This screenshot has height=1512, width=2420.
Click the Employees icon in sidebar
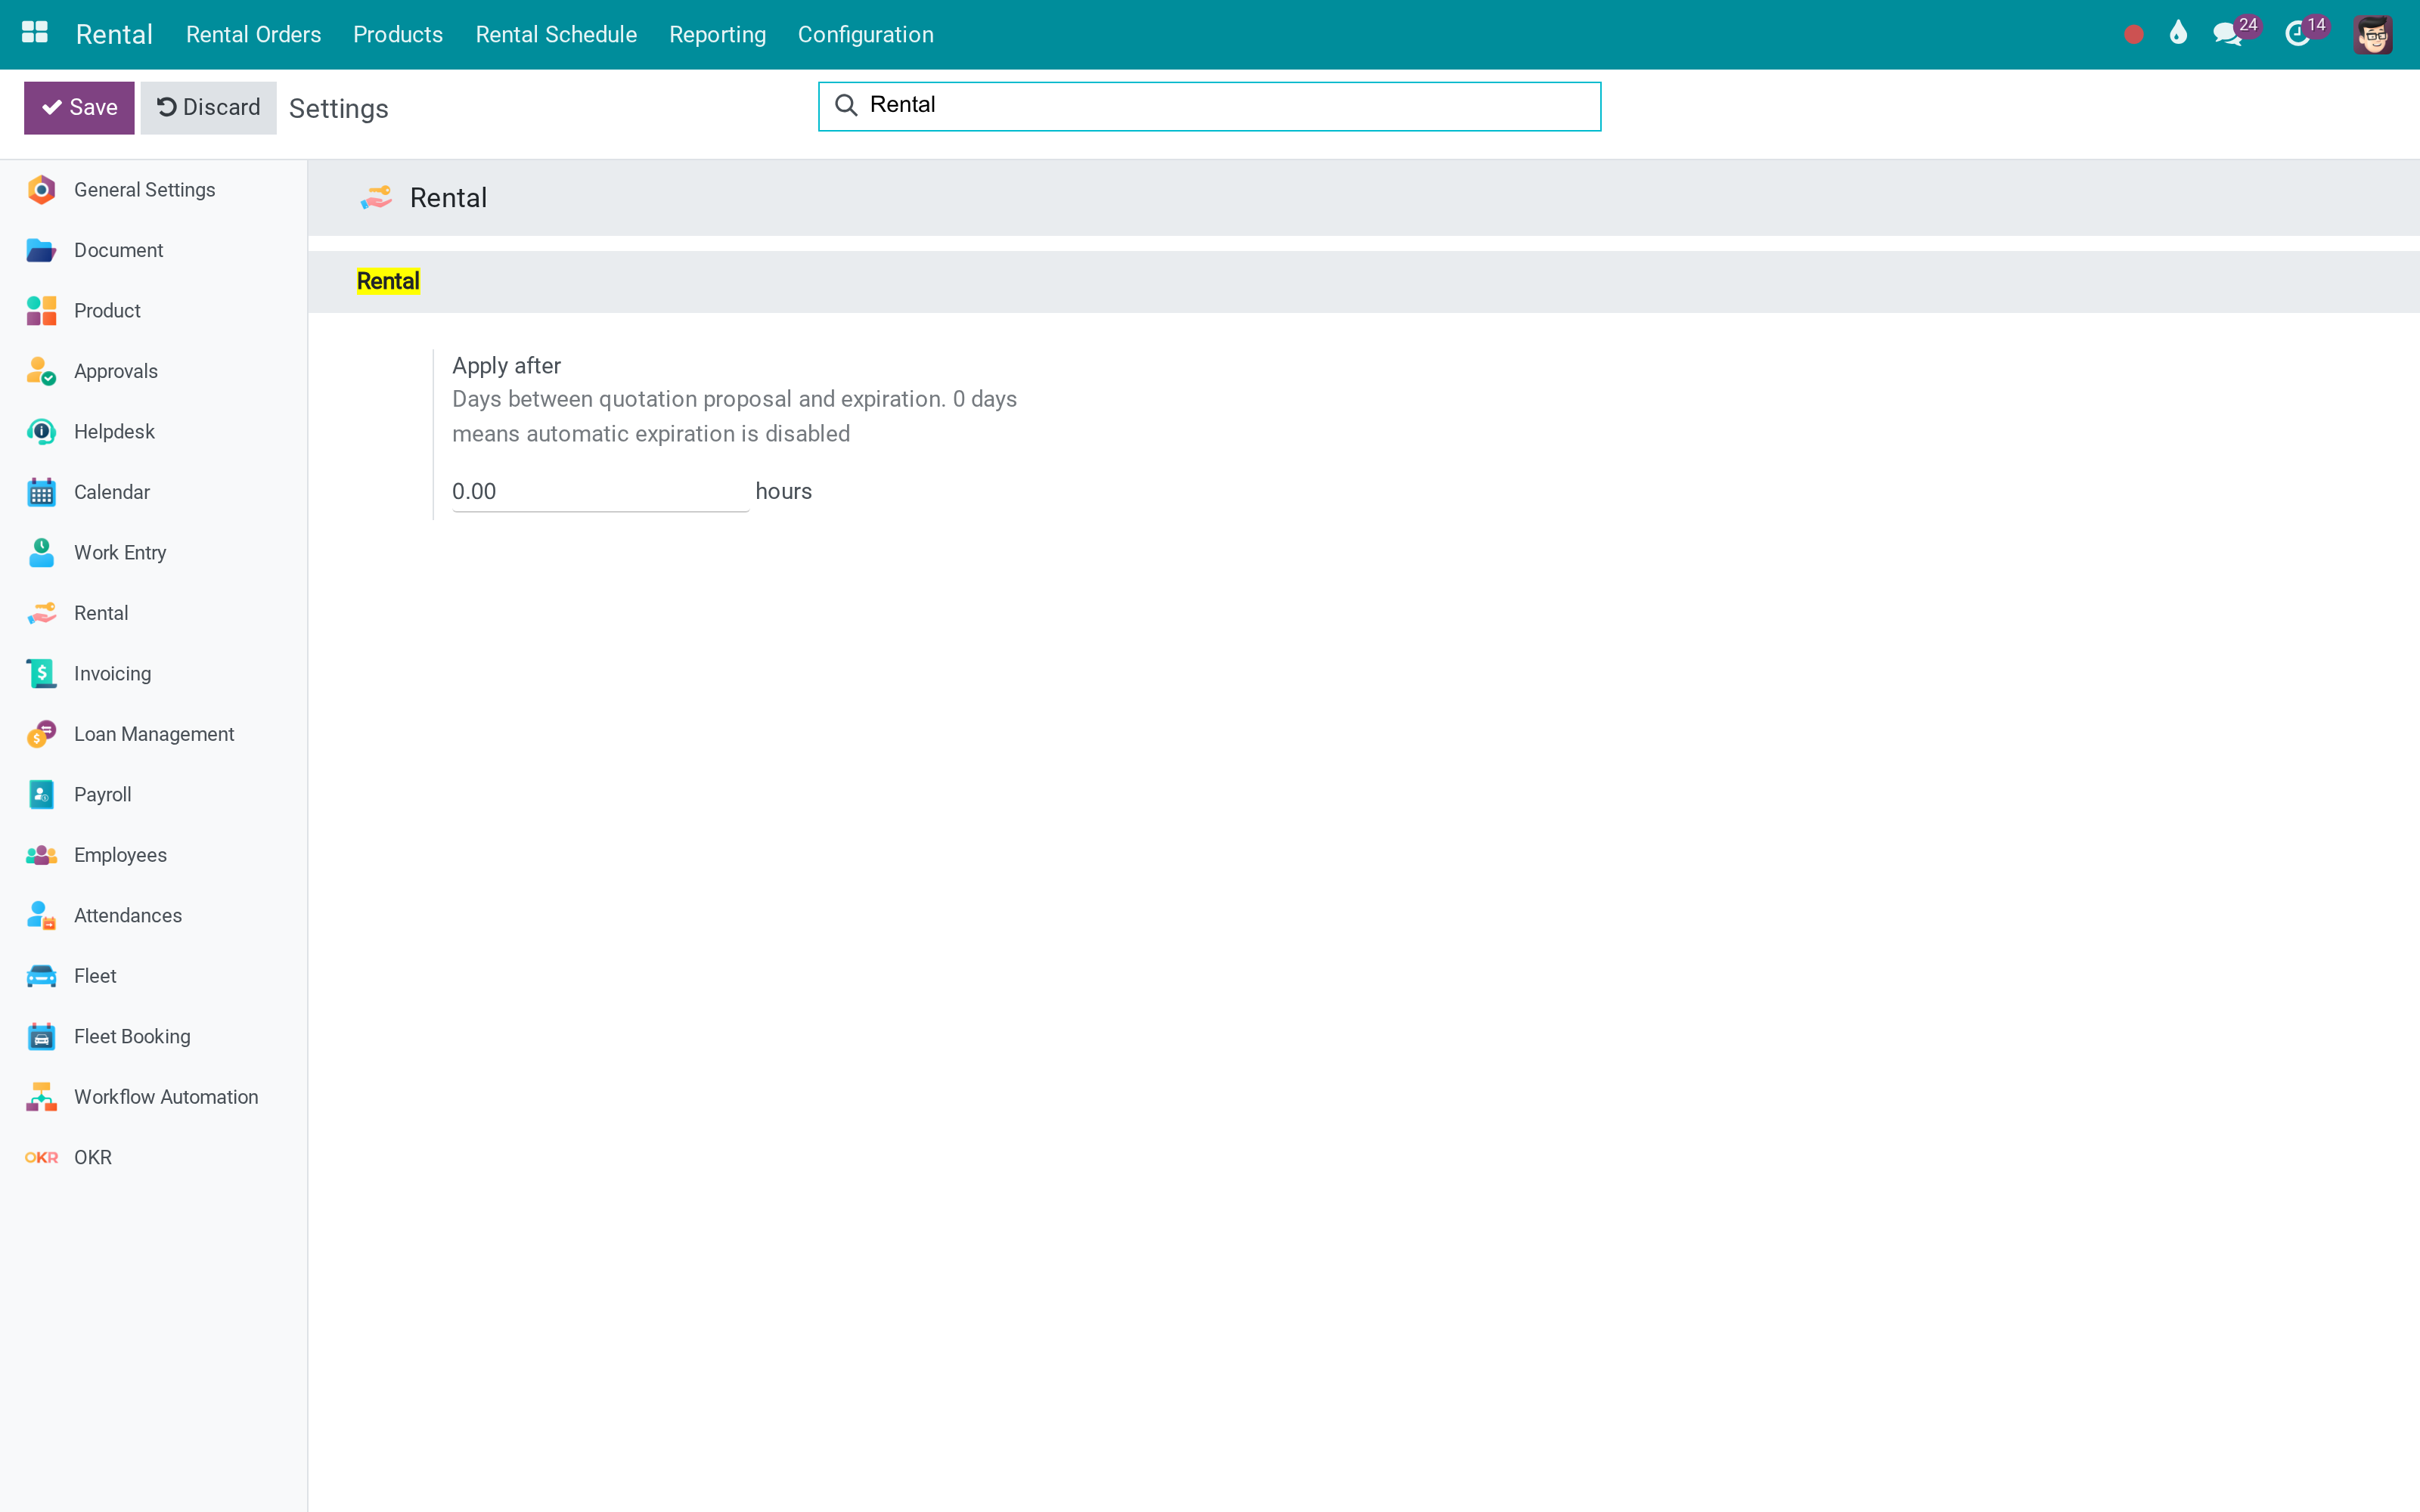tap(41, 855)
